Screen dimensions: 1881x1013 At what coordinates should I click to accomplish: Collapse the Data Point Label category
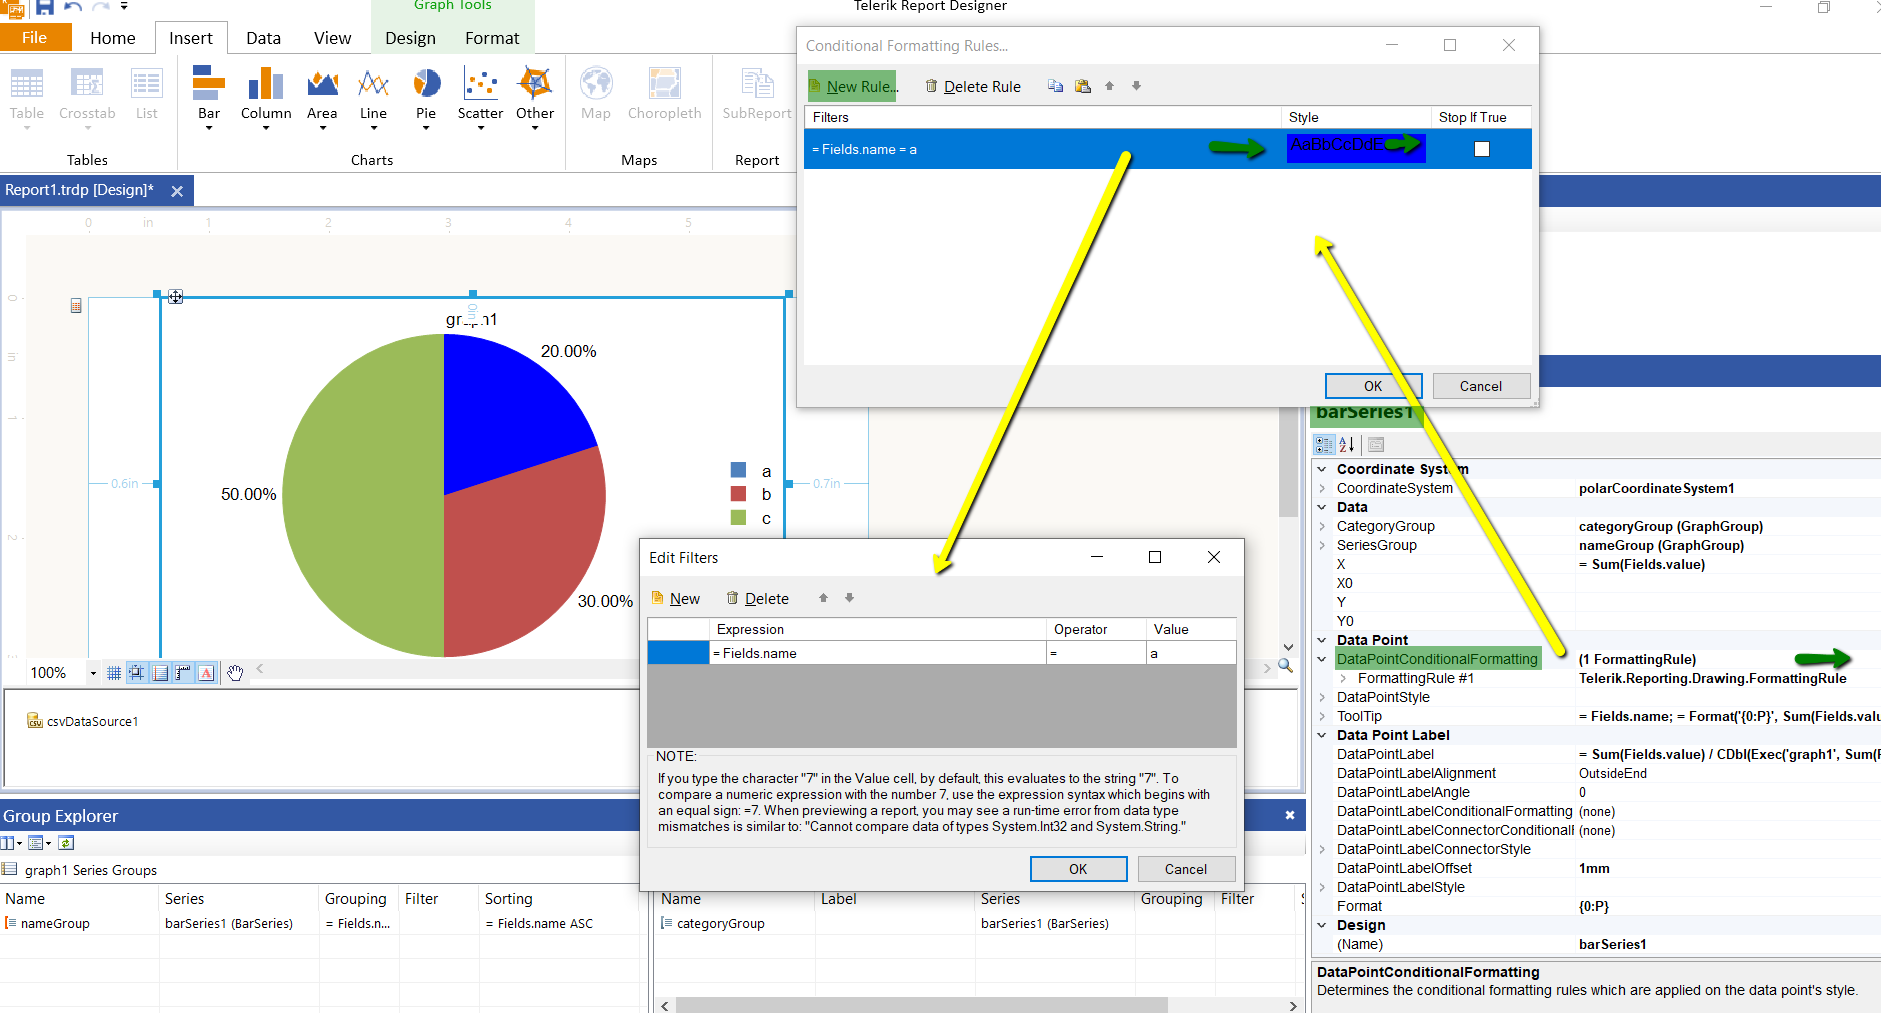(1322, 735)
